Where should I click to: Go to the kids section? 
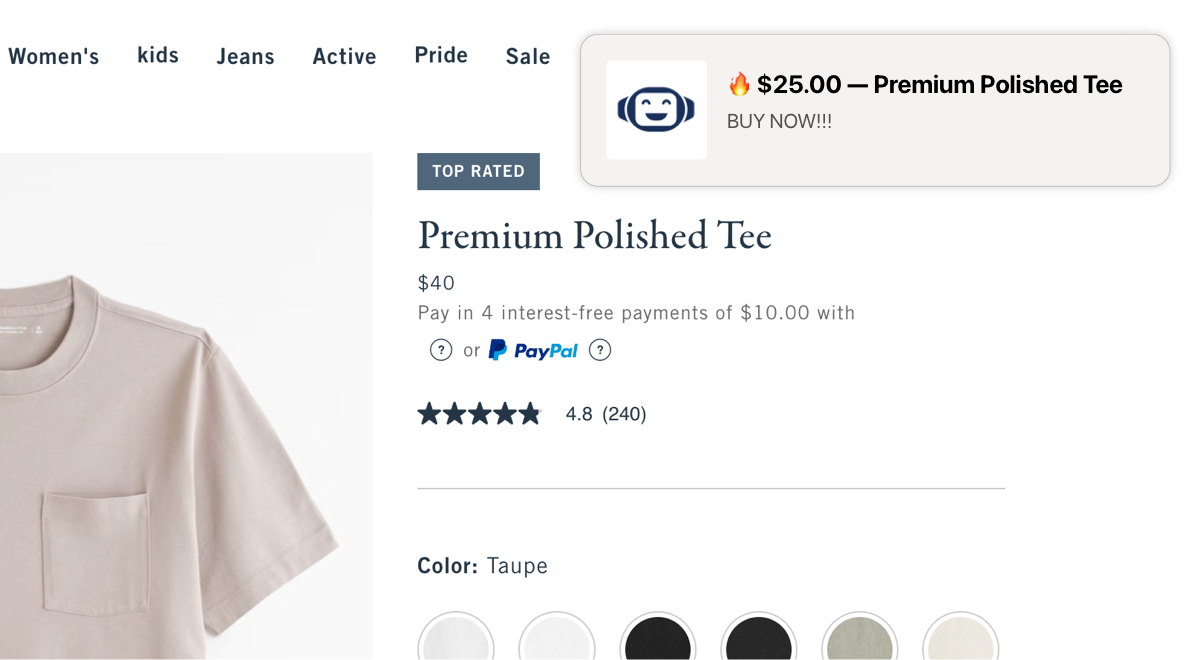click(x=158, y=55)
